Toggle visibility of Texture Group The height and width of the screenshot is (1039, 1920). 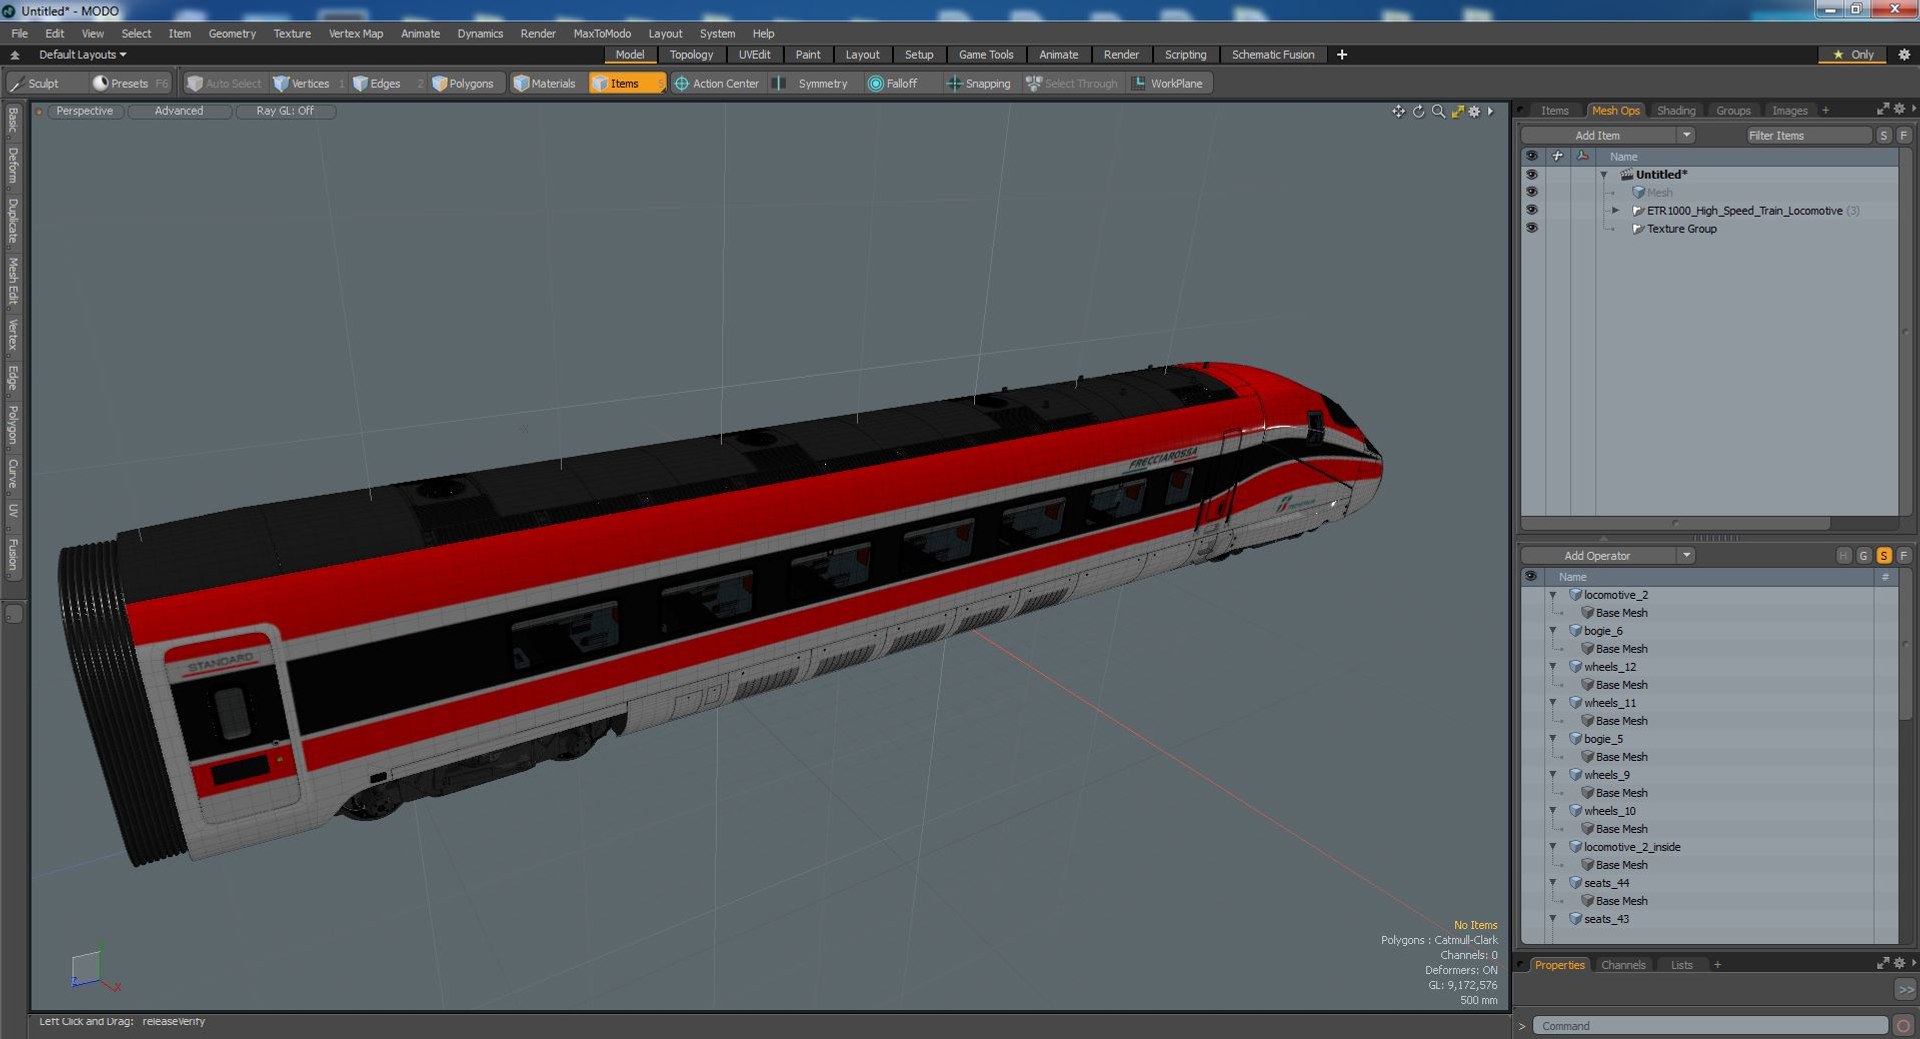pos(1531,229)
